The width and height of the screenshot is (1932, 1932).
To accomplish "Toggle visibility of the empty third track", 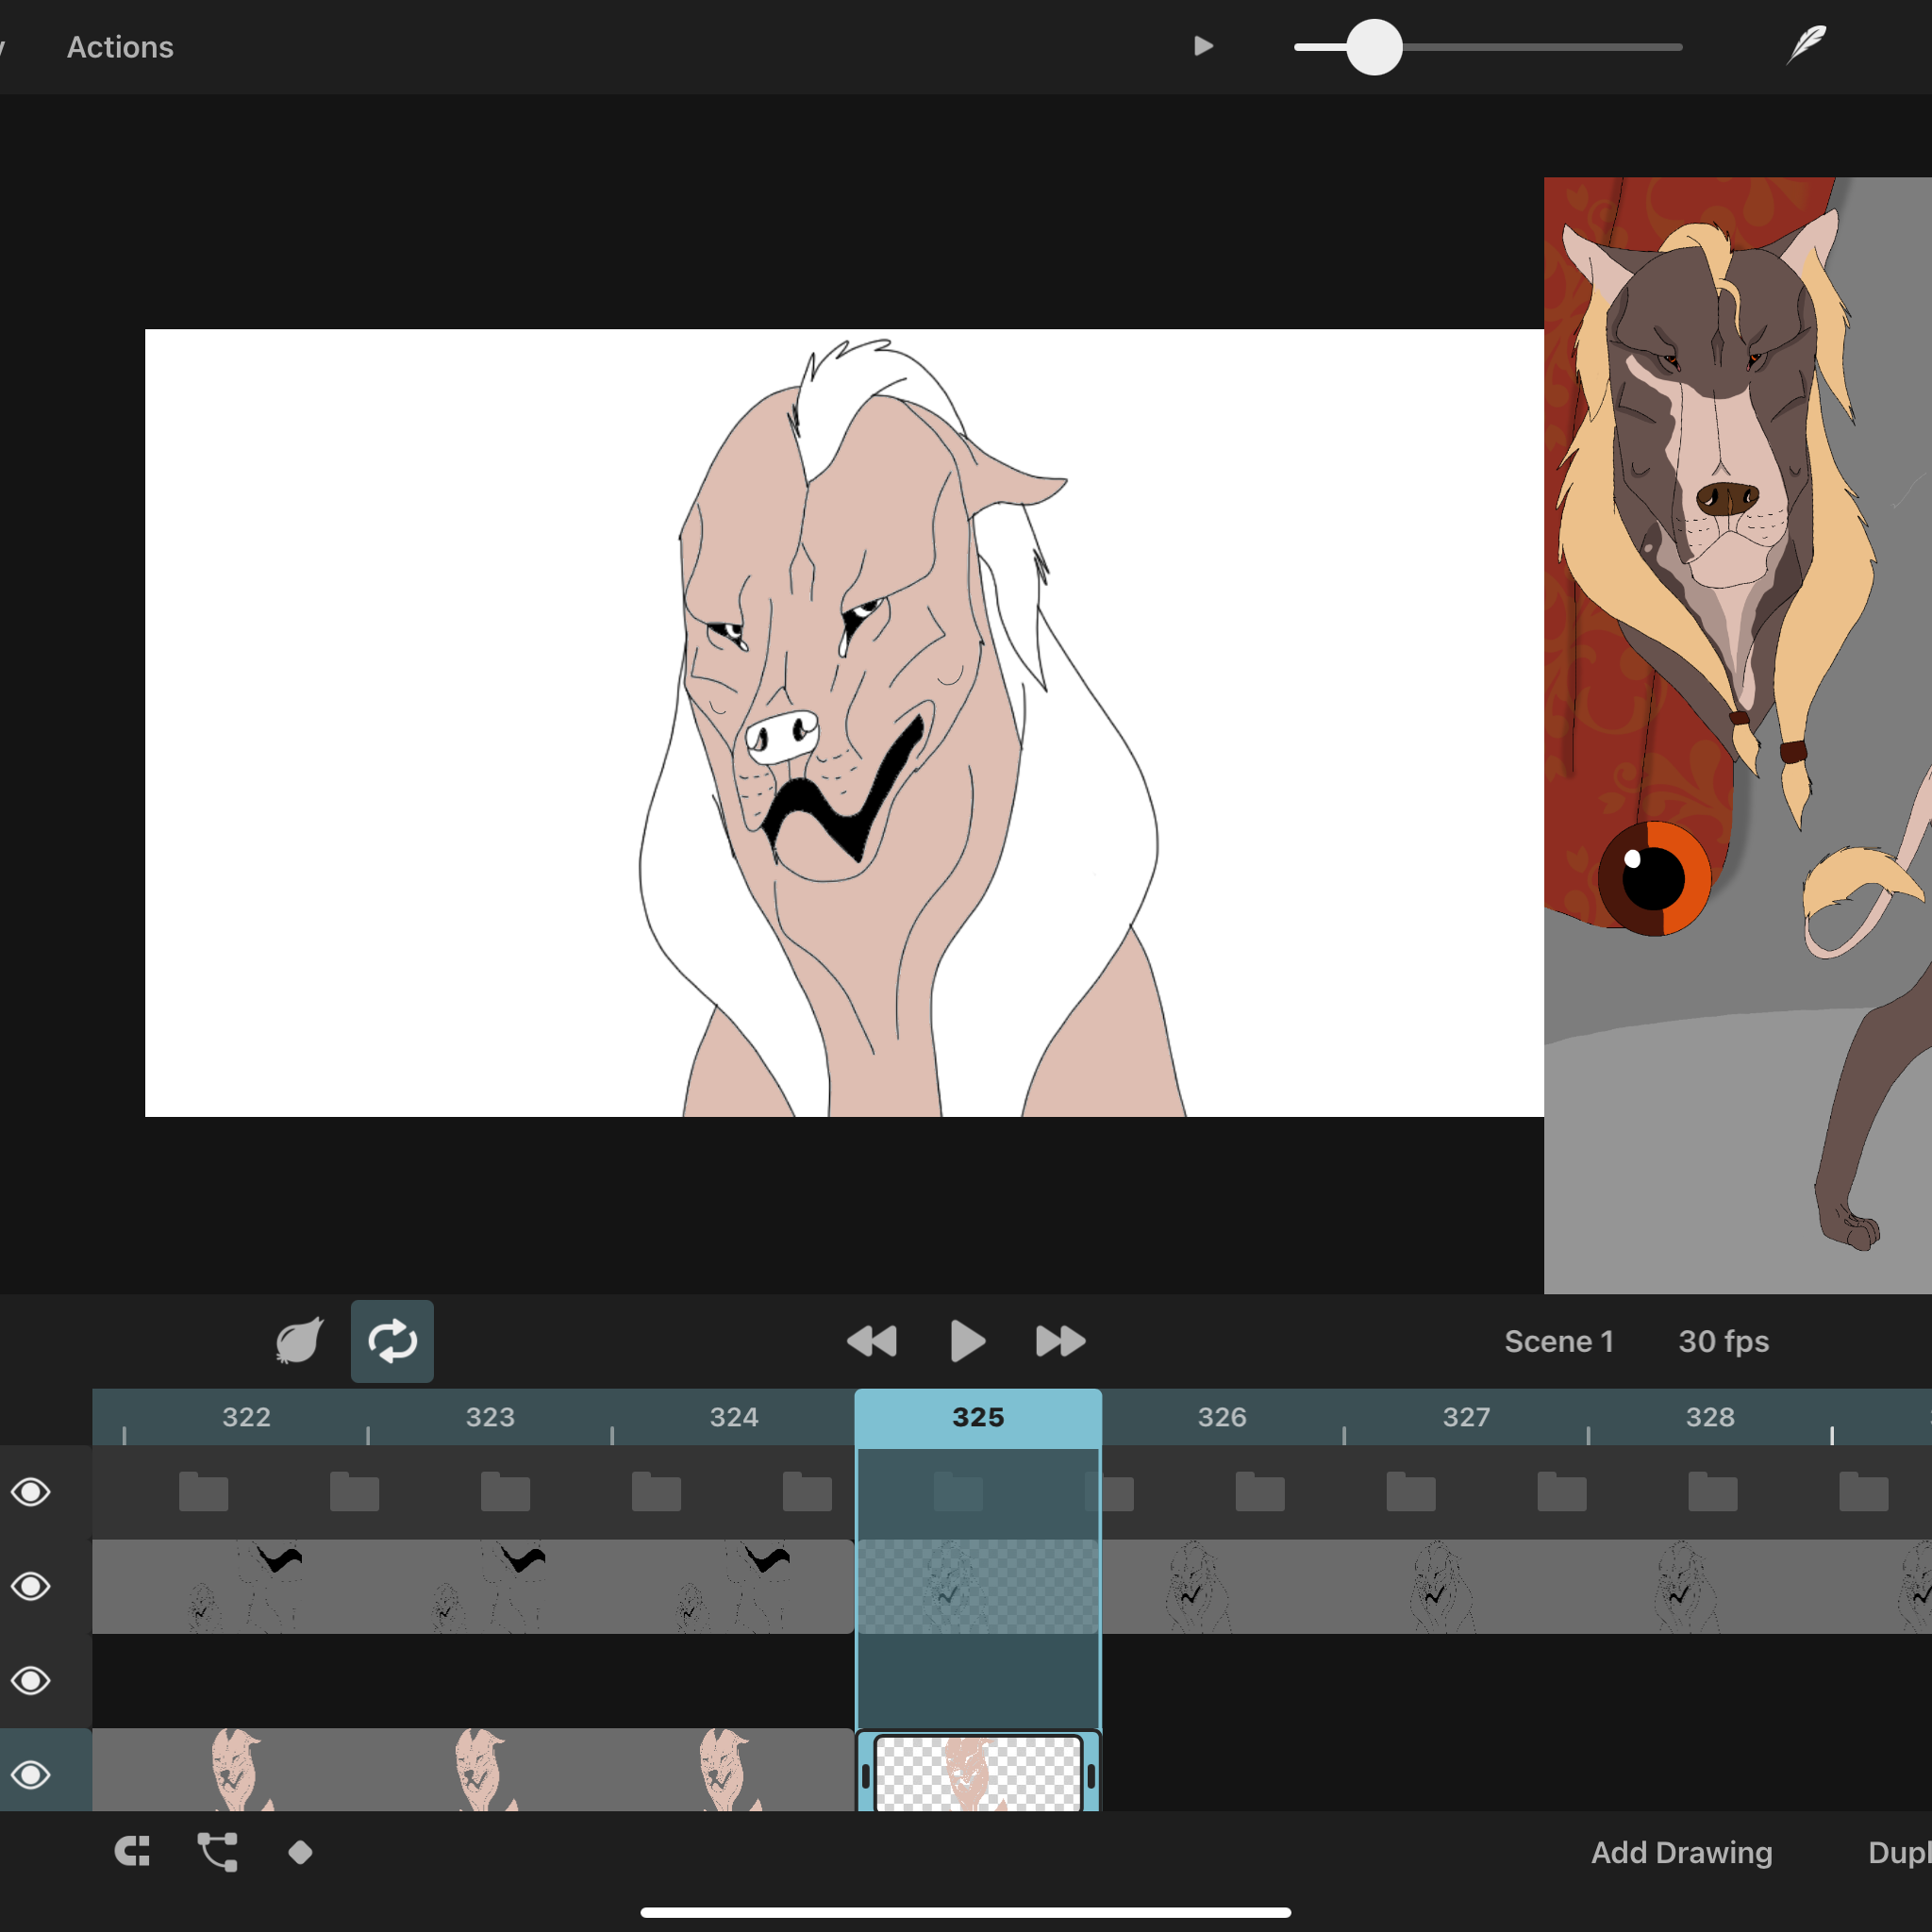I will coord(31,1680).
